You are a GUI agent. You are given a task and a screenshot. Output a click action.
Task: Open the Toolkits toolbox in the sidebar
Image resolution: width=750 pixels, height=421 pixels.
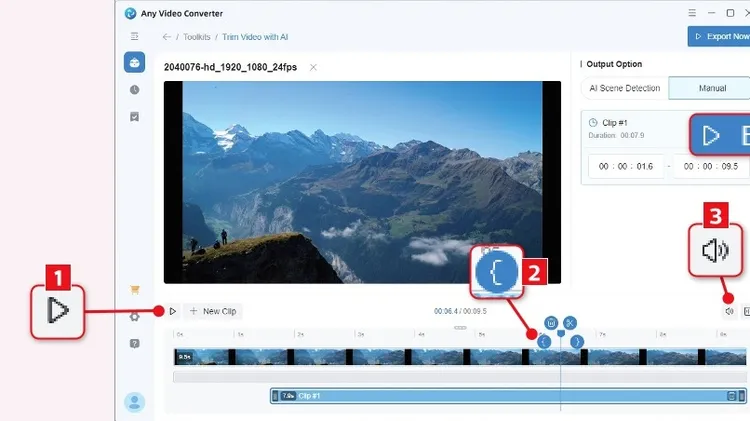(134, 62)
